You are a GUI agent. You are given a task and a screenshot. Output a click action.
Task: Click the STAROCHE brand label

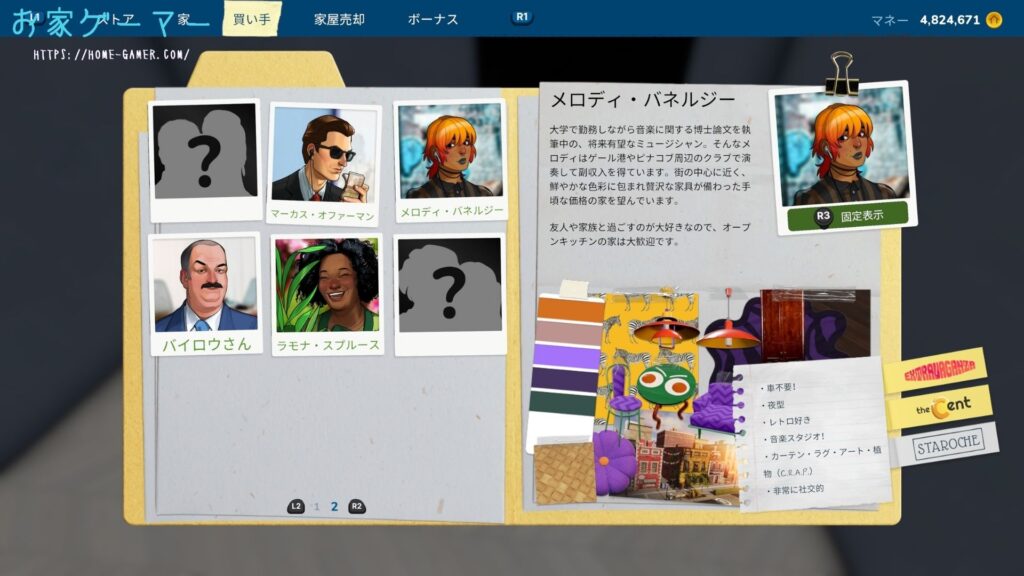(x=948, y=445)
